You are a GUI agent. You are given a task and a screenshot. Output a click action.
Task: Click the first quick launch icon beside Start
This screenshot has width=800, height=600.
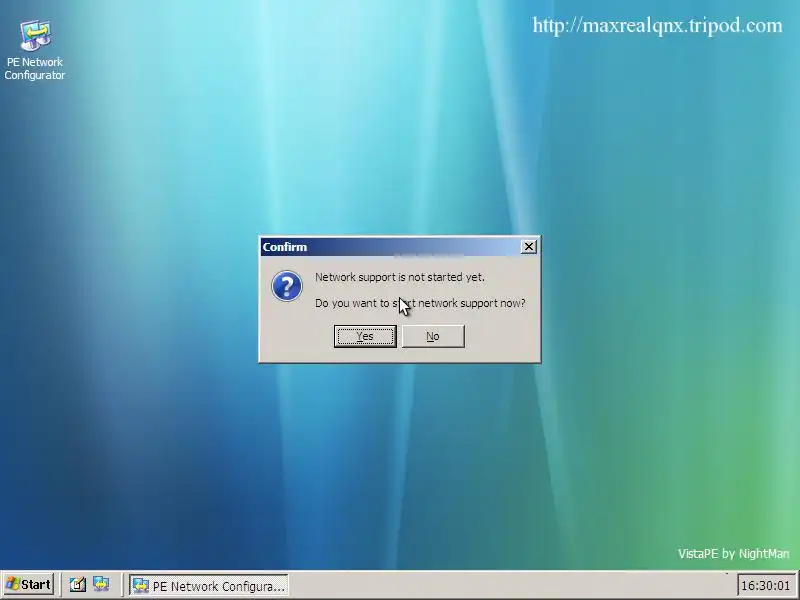pyautogui.click(x=78, y=584)
